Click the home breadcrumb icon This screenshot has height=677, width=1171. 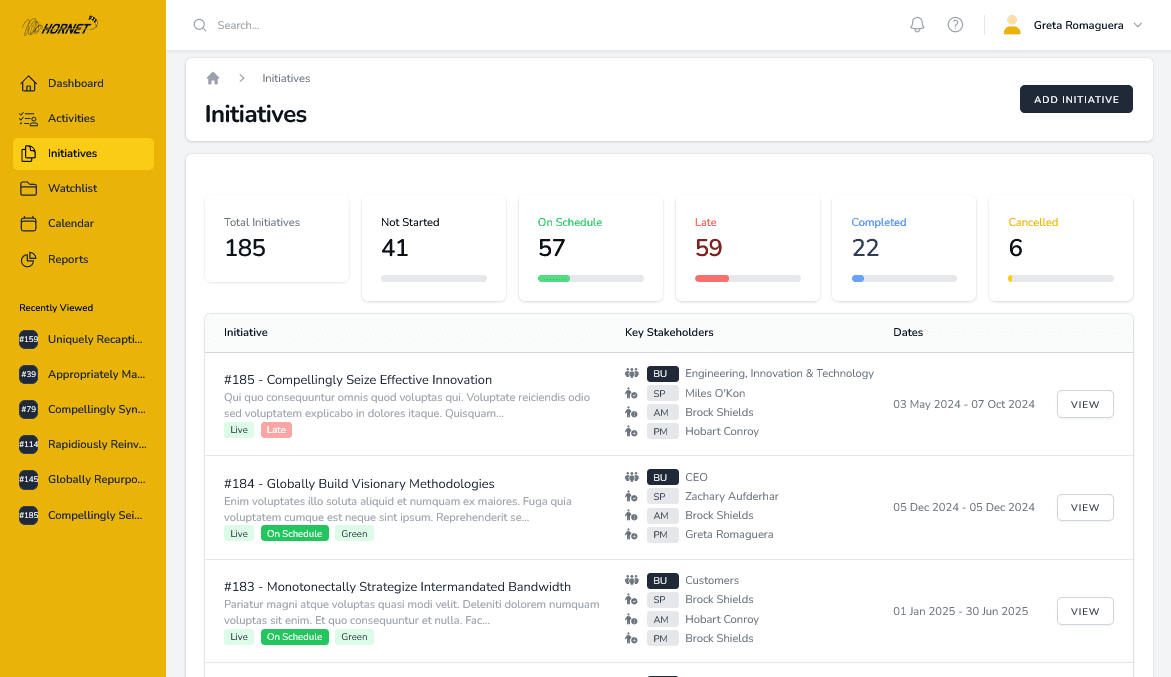pos(213,78)
